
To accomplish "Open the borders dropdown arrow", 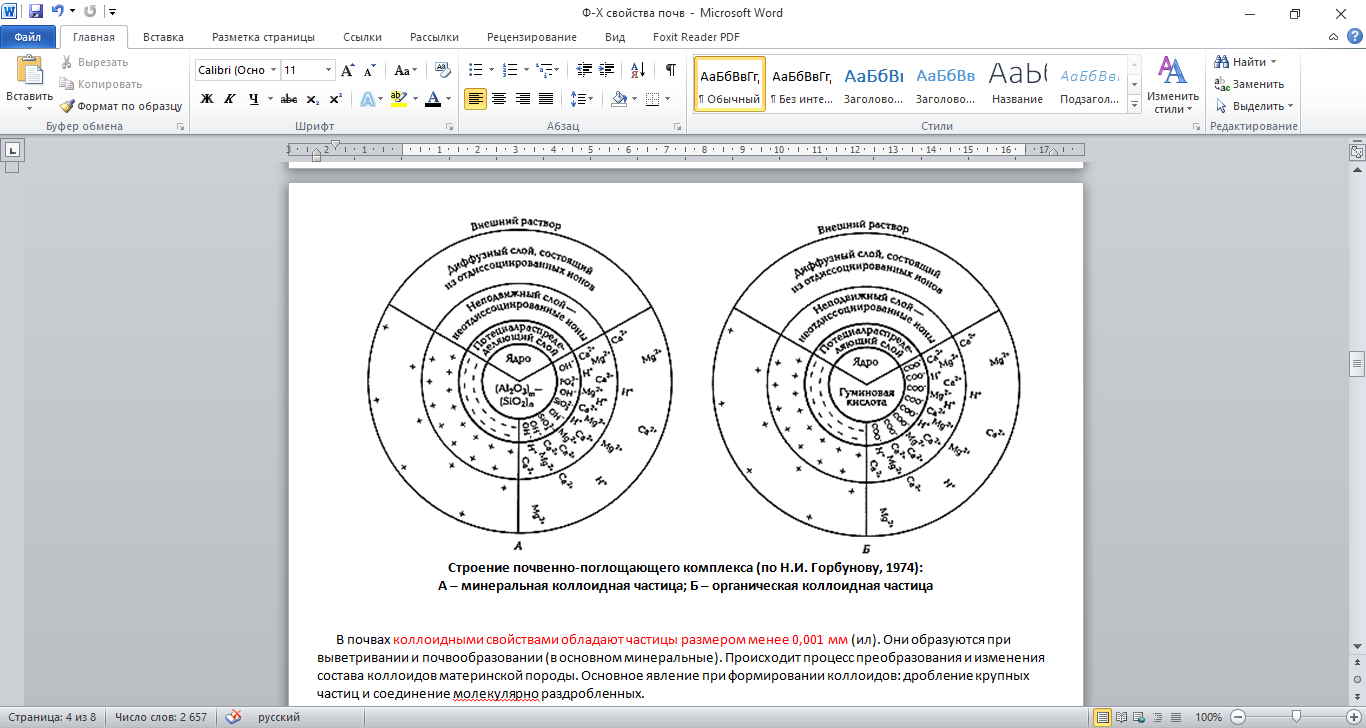I will point(668,99).
